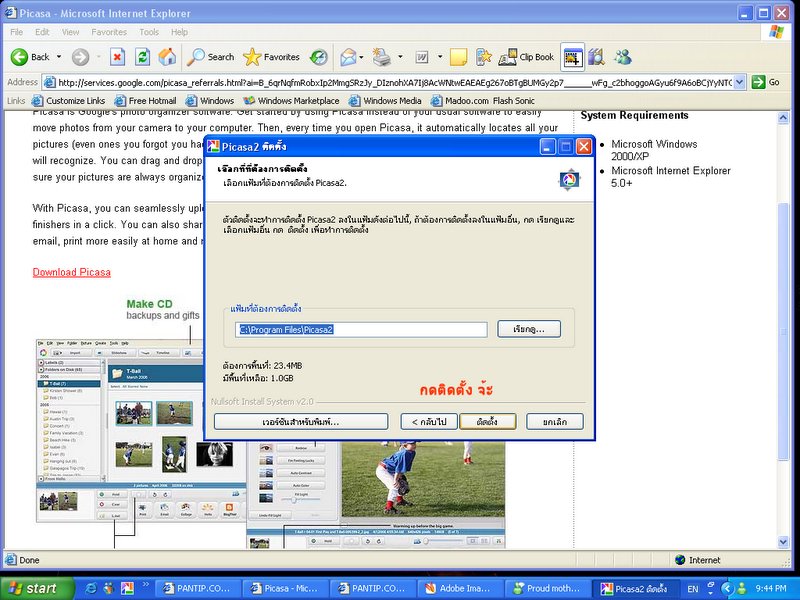
Task: Open the Favorites star in toolbar
Action: click(271, 57)
